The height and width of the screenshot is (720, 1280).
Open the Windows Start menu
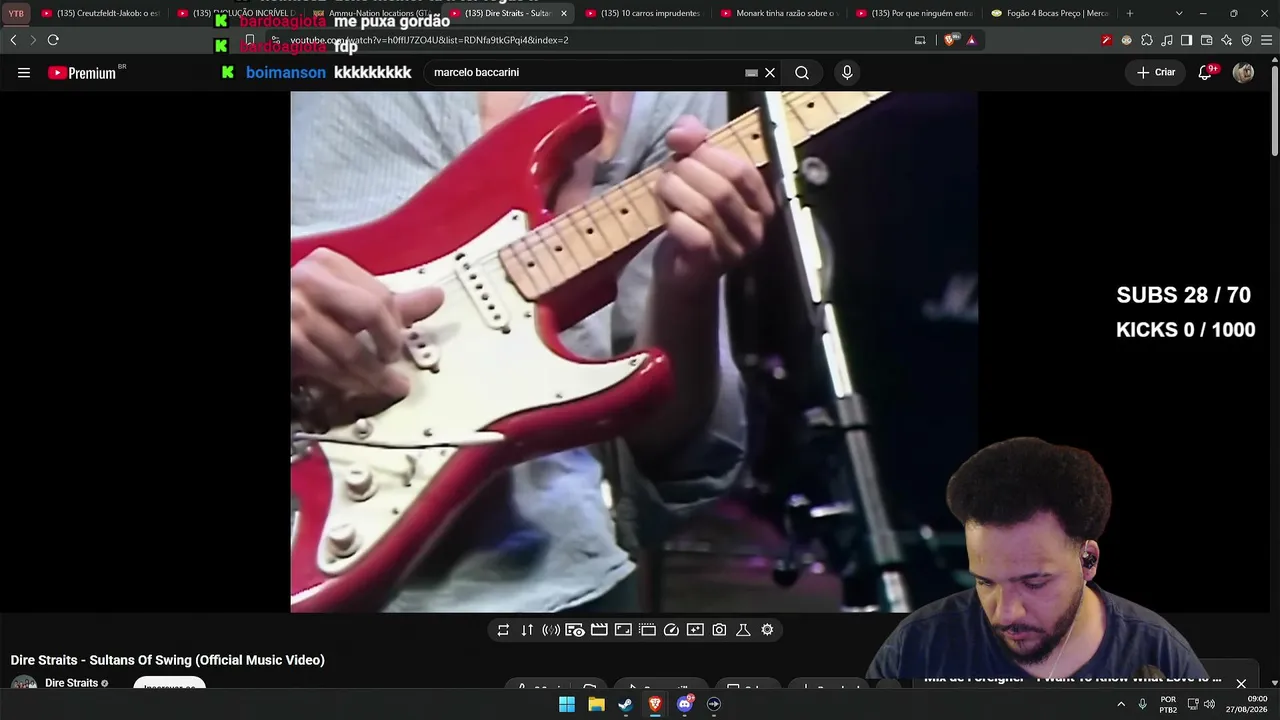click(567, 704)
